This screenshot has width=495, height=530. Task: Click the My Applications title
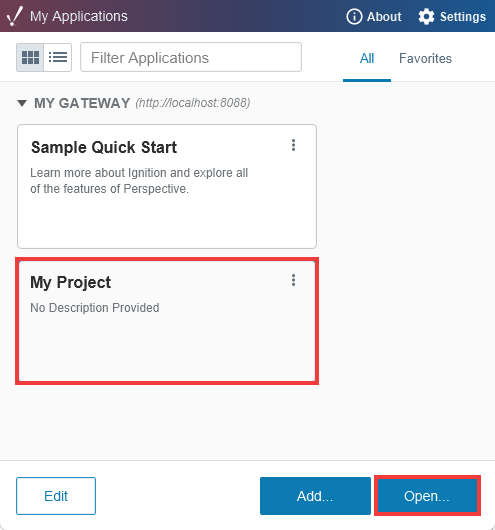click(79, 16)
